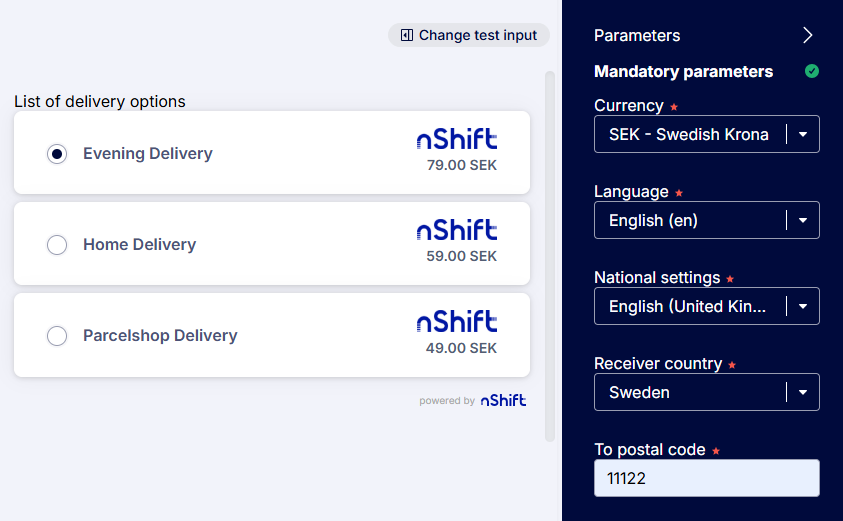Image resolution: width=843 pixels, height=521 pixels.
Task: Click the To postal code input field
Action: [x=706, y=478]
